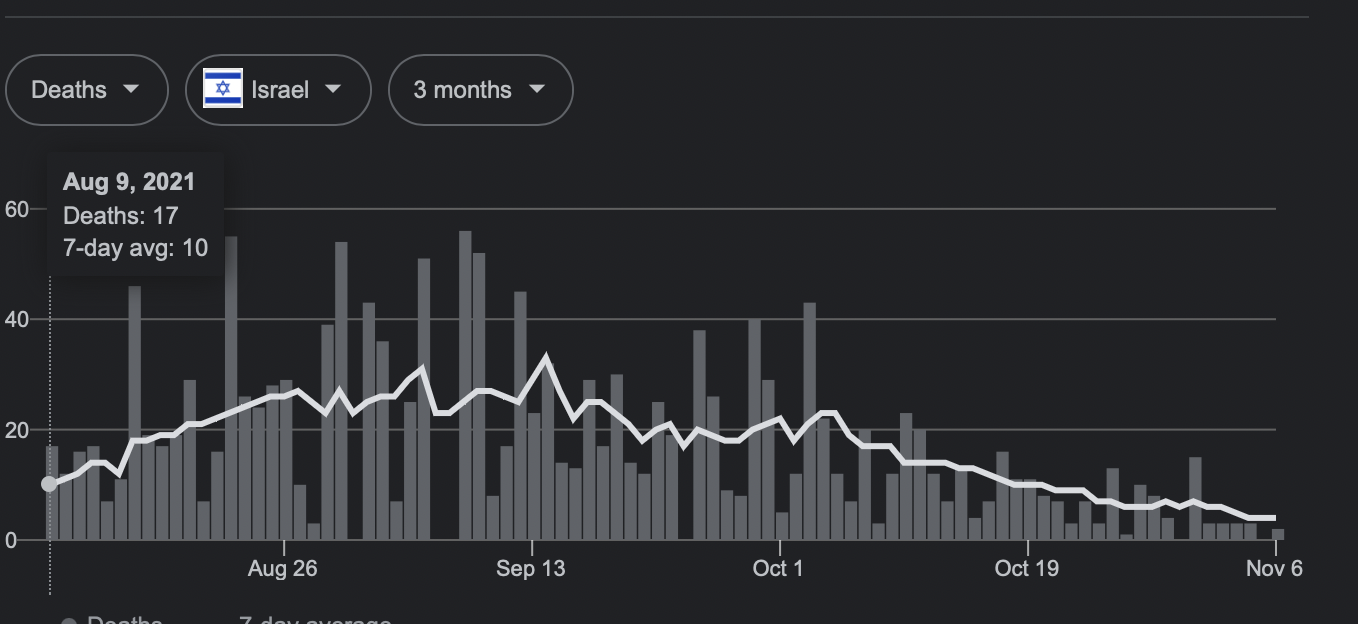Click the Oct 19 axis label
The width and height of the screenshot is (1358, 624).
tap(1026, 569)
